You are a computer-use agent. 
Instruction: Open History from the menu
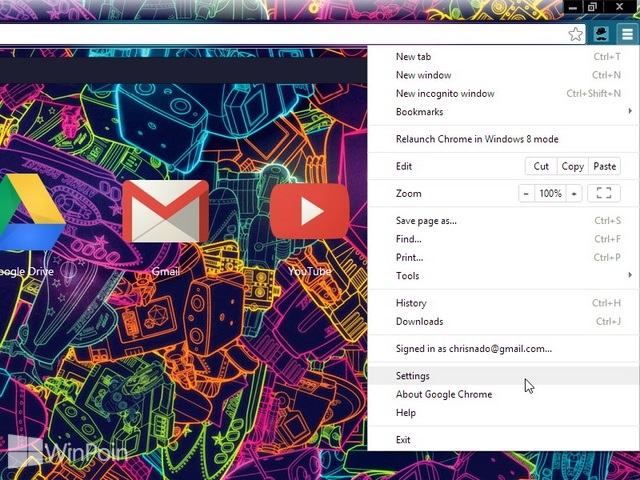pos(504,303)
